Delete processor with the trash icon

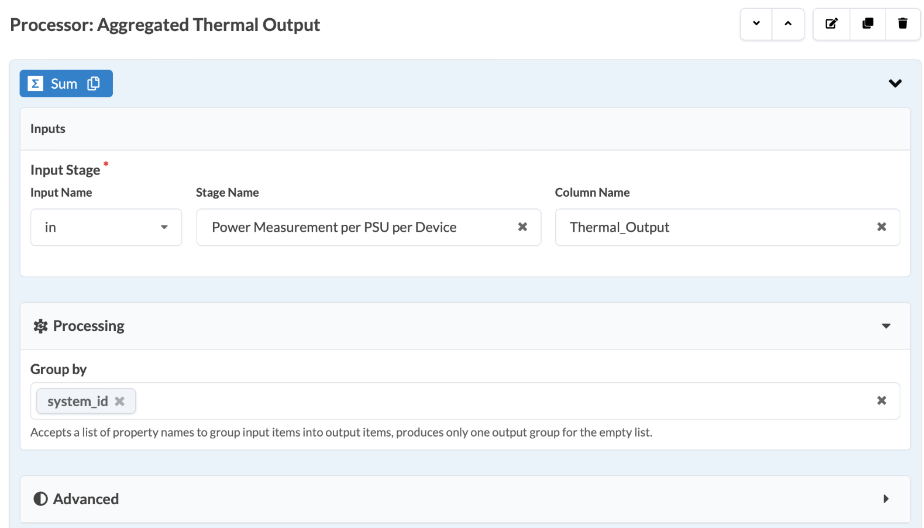point(903,24)
